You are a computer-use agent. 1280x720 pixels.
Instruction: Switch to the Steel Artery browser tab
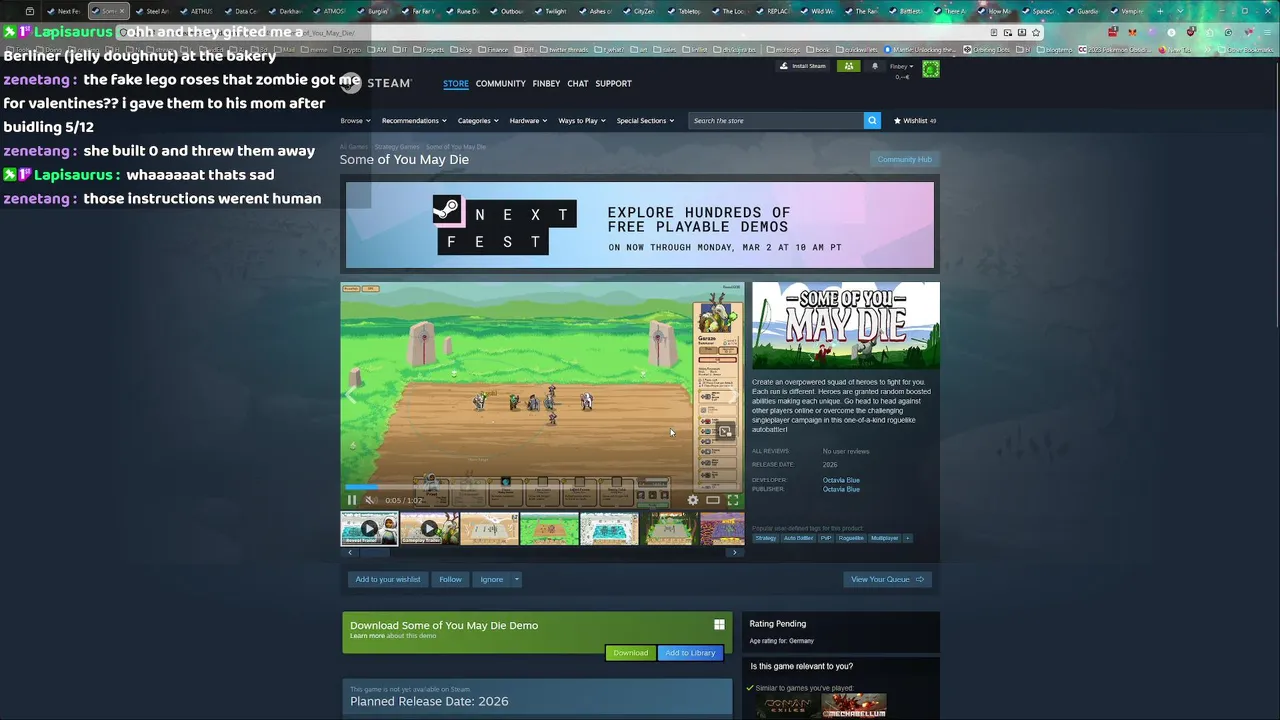click(153, 11)
